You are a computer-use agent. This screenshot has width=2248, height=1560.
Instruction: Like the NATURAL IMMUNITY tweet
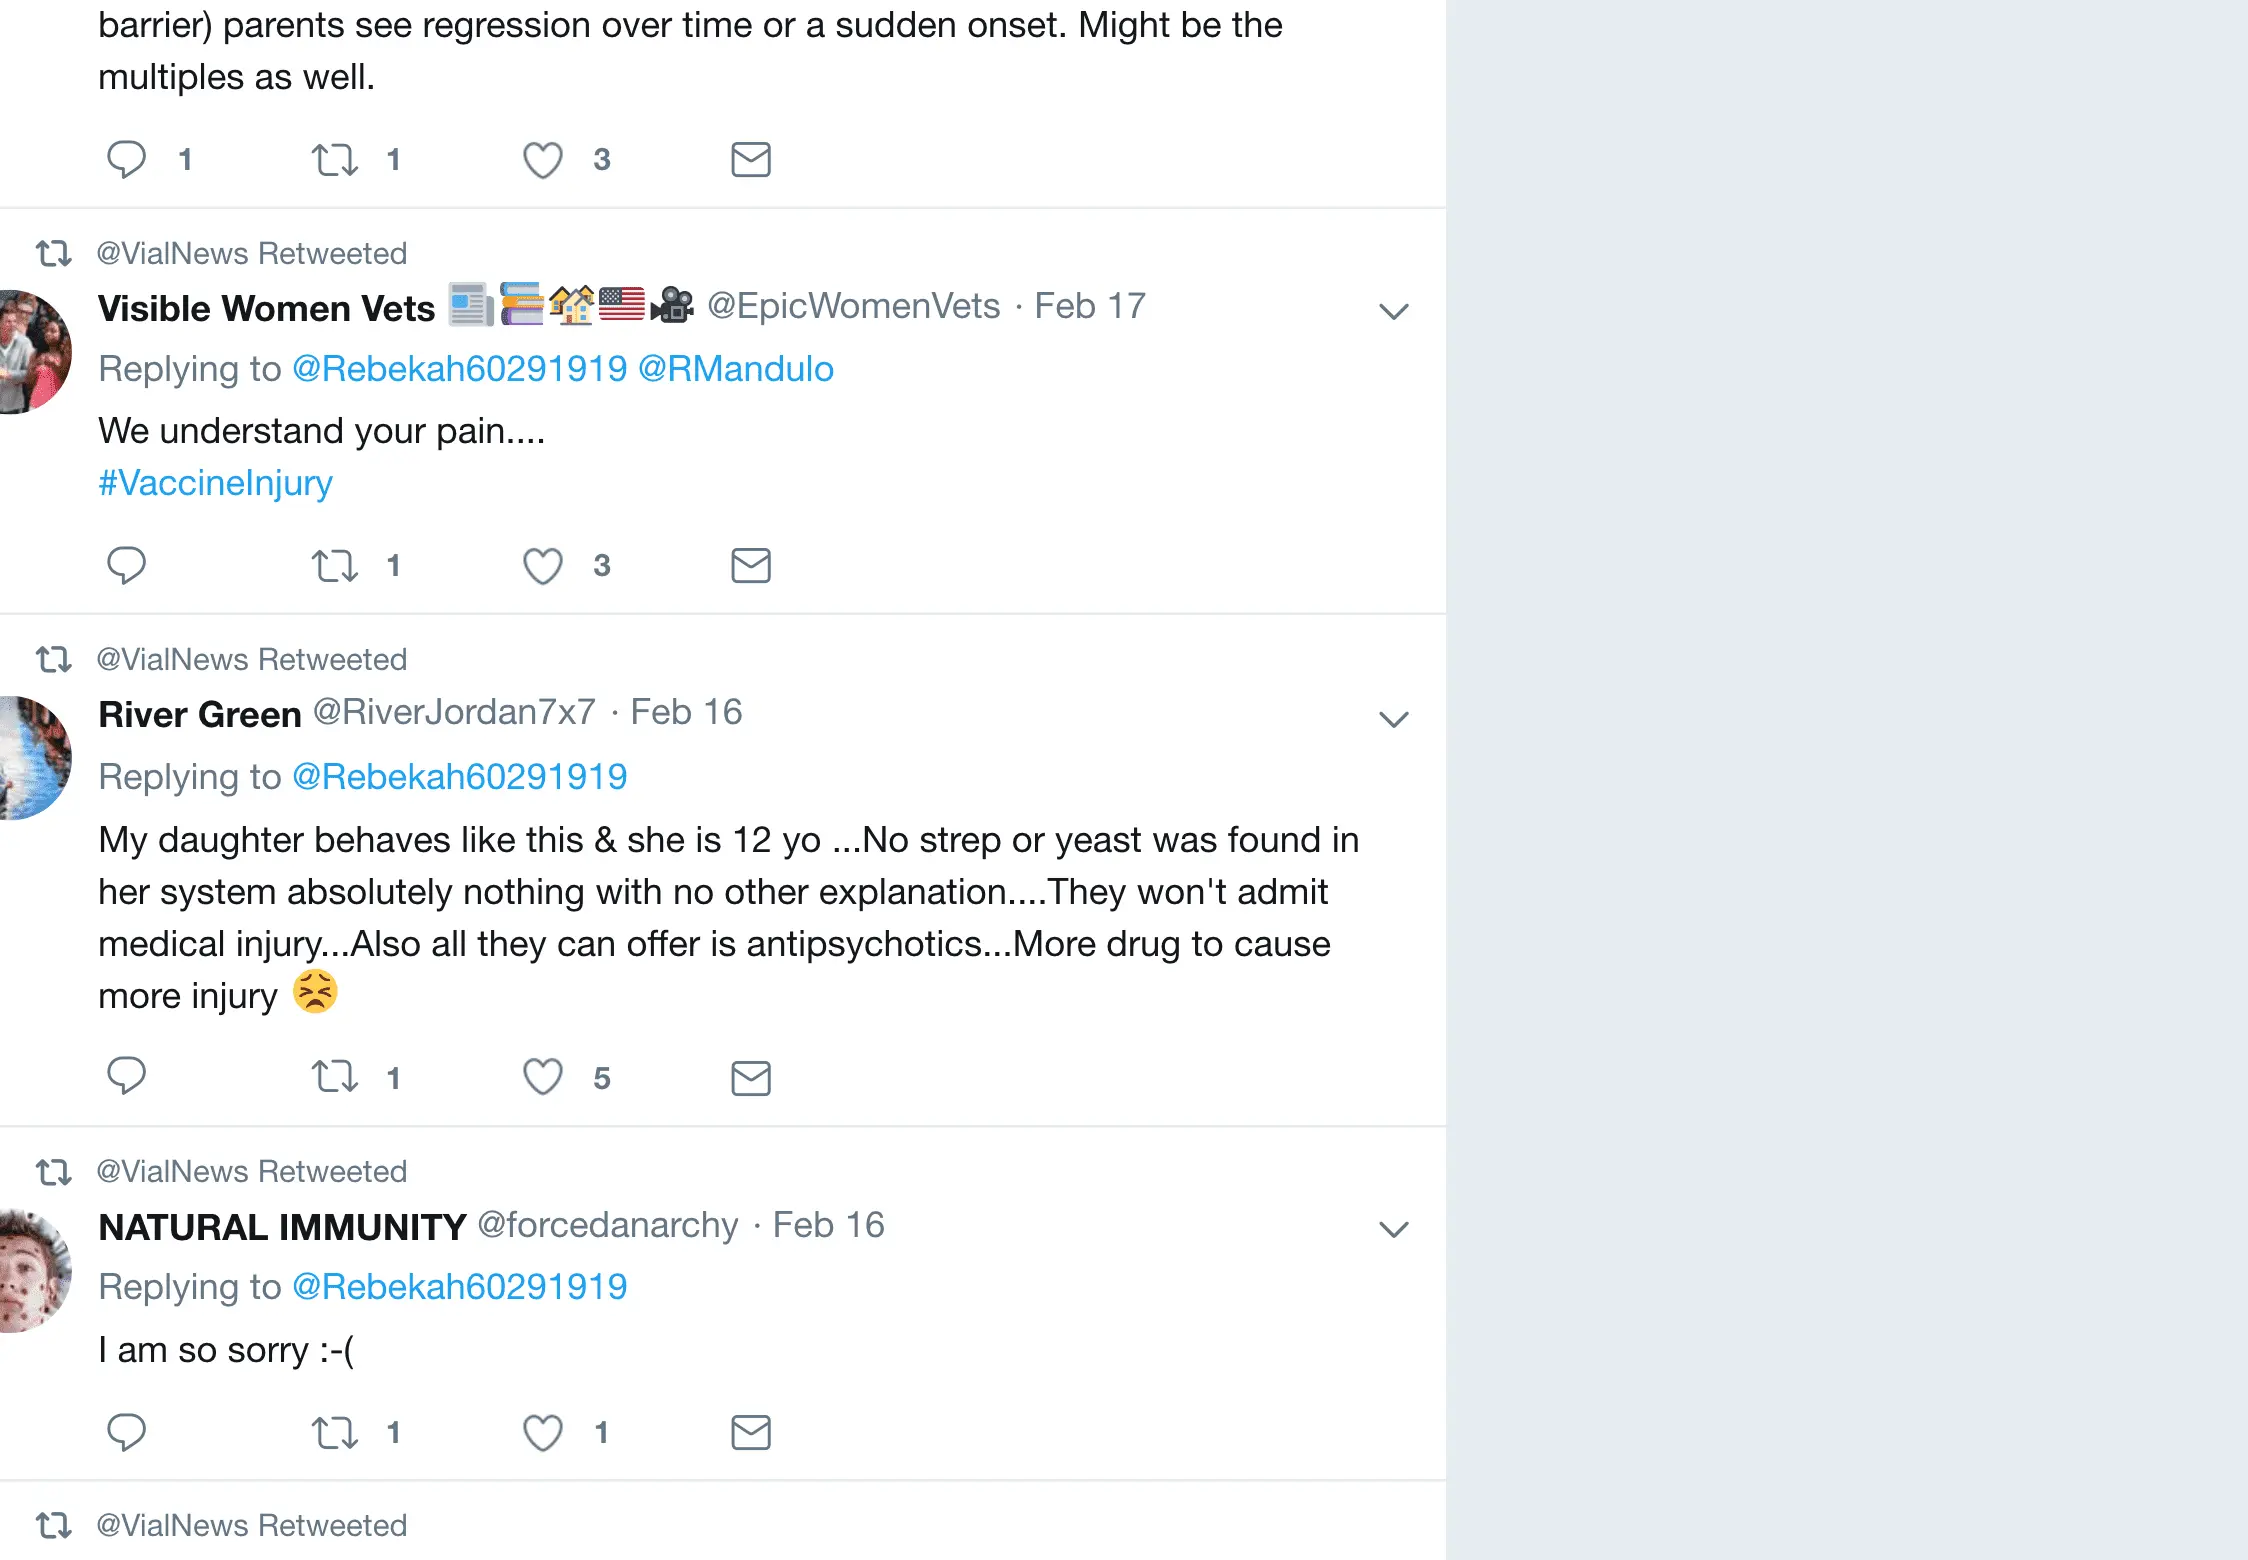point(543,1432)
